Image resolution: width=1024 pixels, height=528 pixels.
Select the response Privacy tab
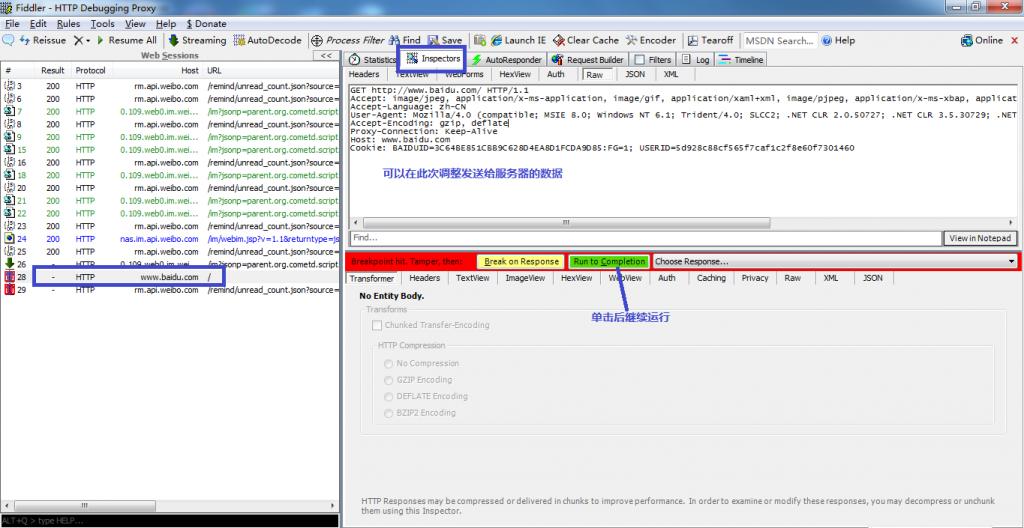[x=754, y=278]
